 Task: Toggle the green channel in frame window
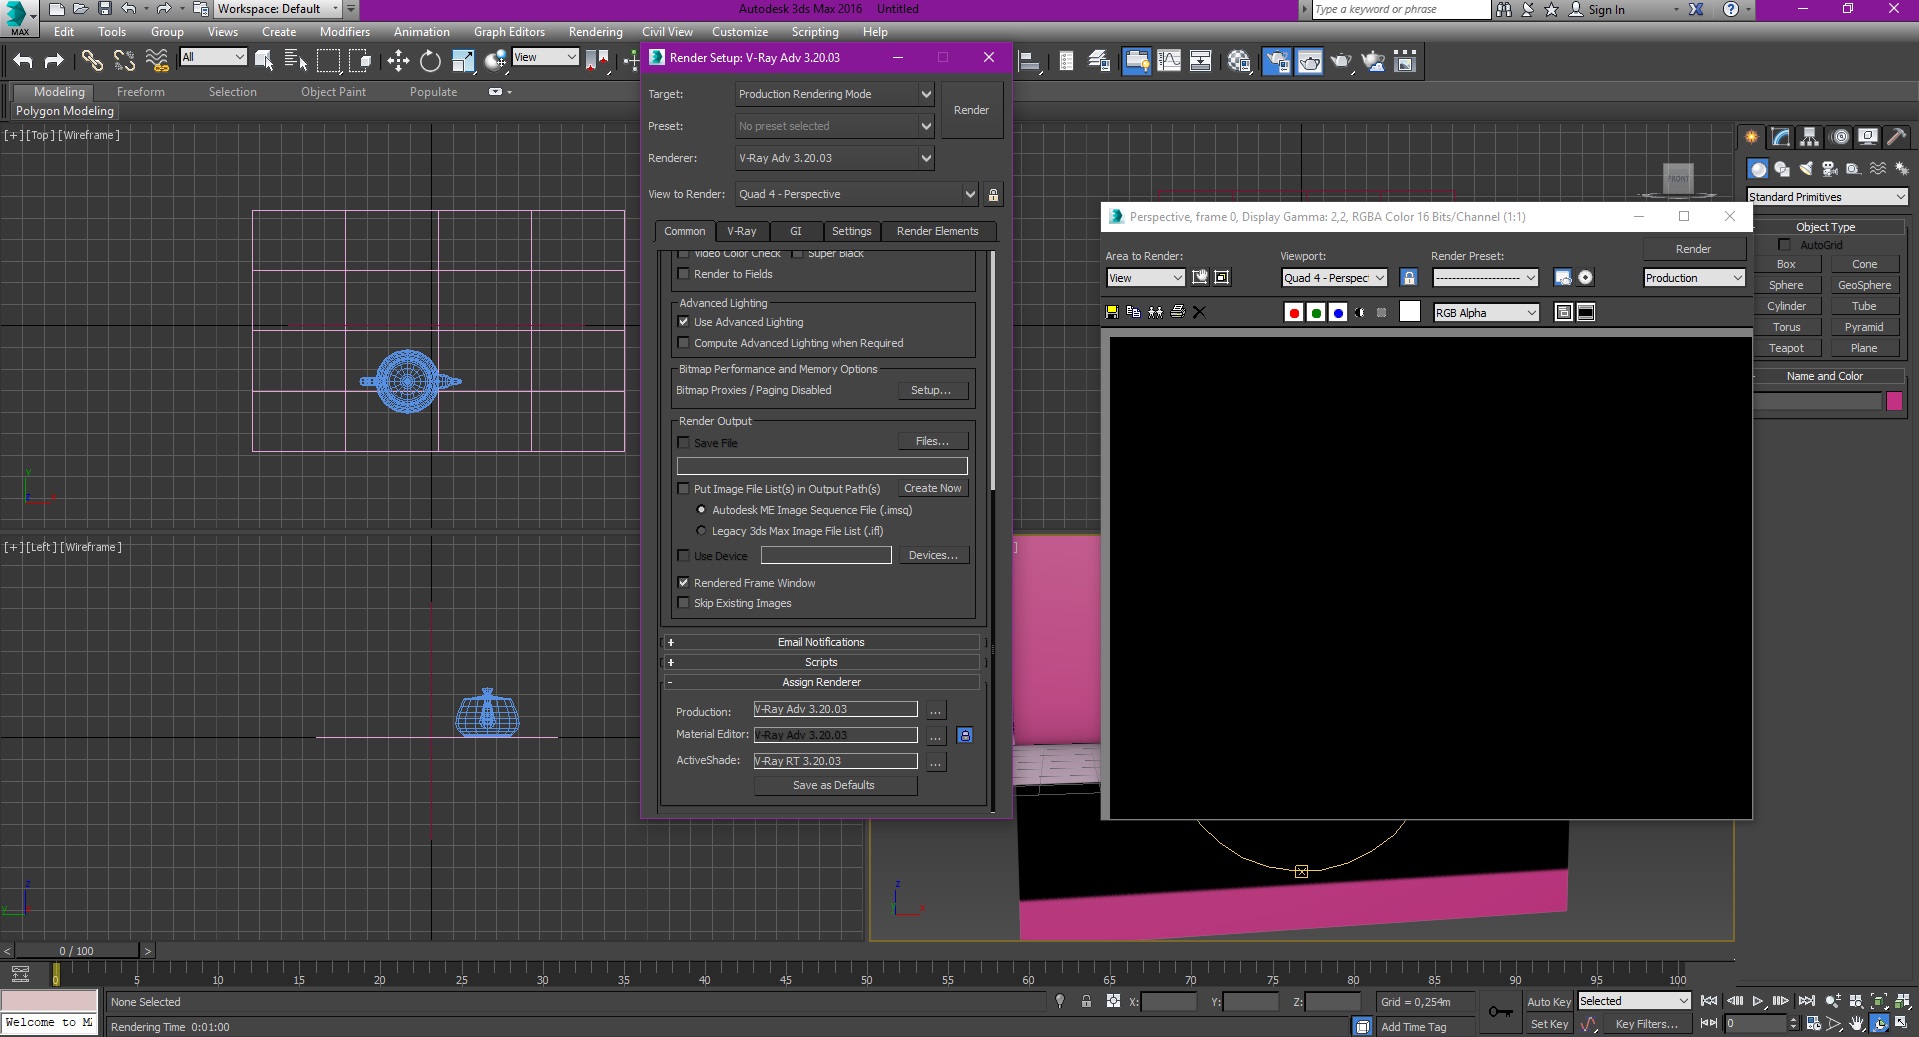click(1316, 313)
